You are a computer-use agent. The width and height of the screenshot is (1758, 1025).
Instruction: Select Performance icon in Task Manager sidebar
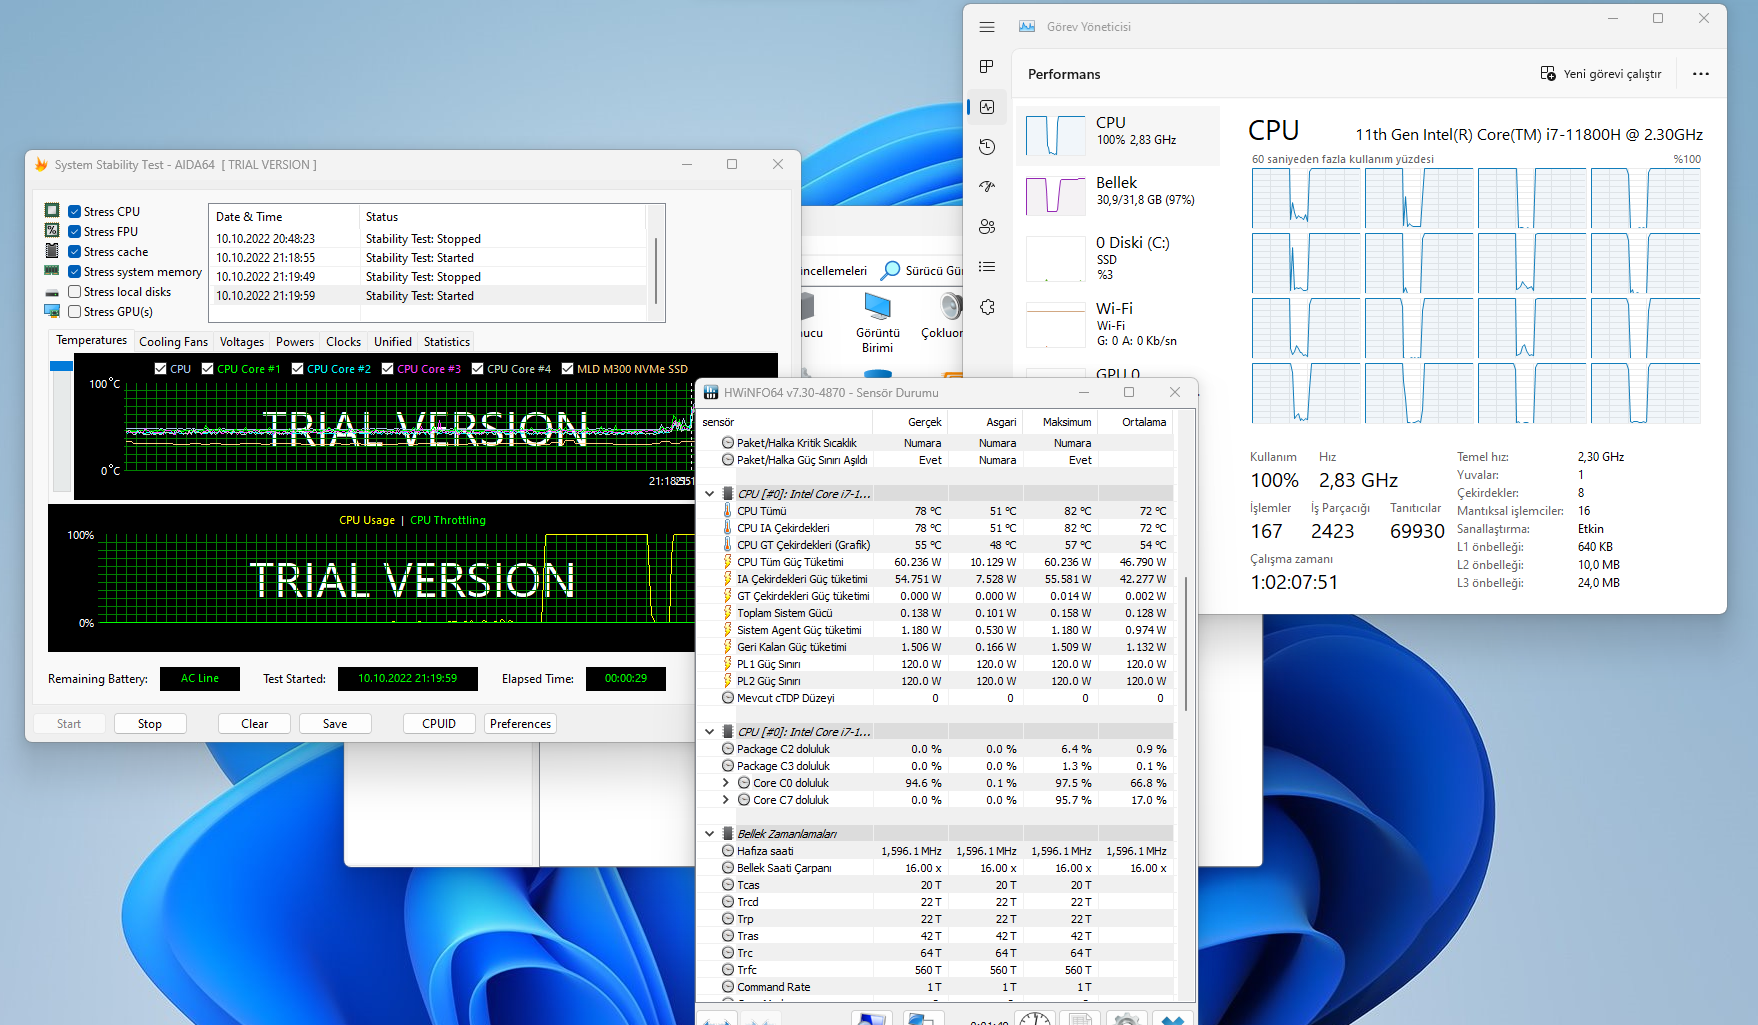coord(987,107)
